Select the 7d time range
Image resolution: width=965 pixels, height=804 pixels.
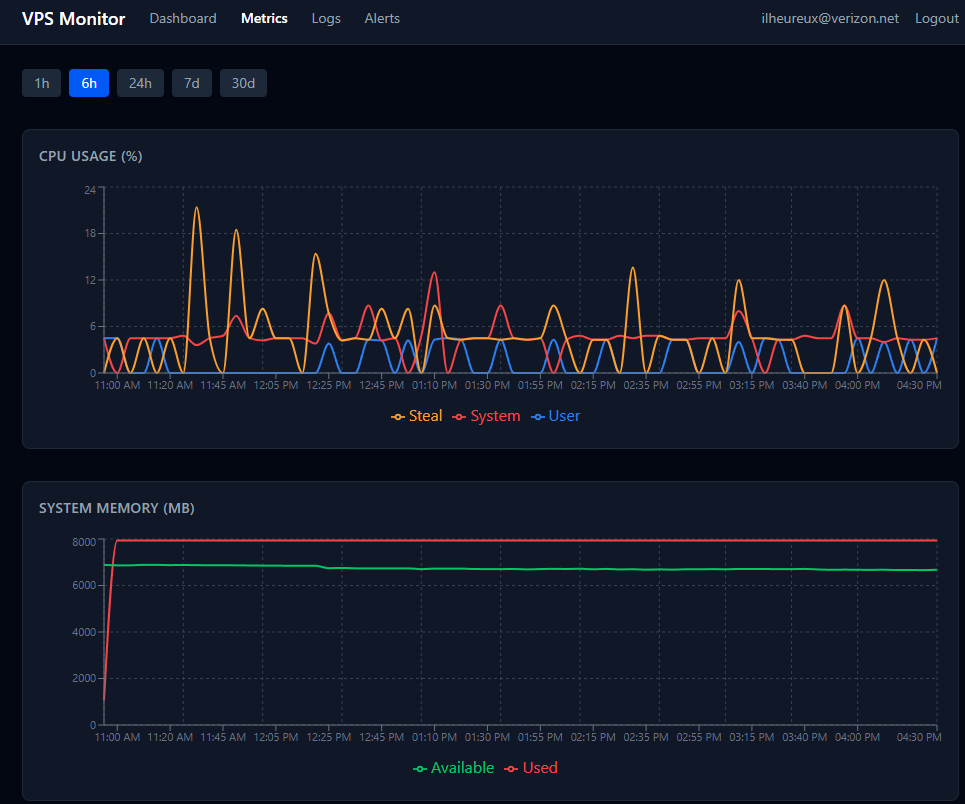[191, 83]
